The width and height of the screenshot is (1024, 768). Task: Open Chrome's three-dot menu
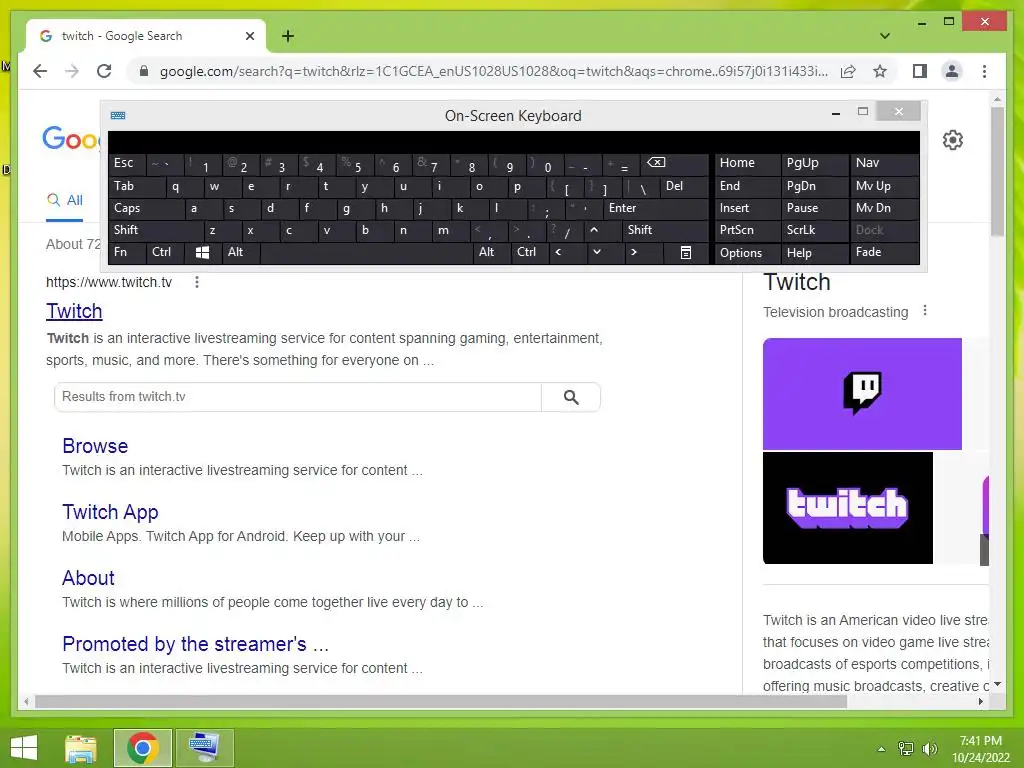pyautogui.click(x=984, y=71)
